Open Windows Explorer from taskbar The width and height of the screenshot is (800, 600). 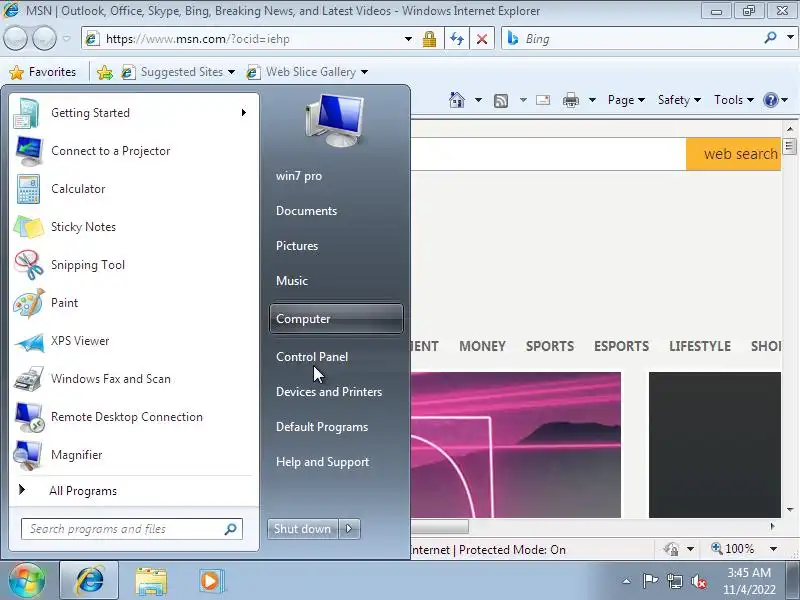[151, 581]
